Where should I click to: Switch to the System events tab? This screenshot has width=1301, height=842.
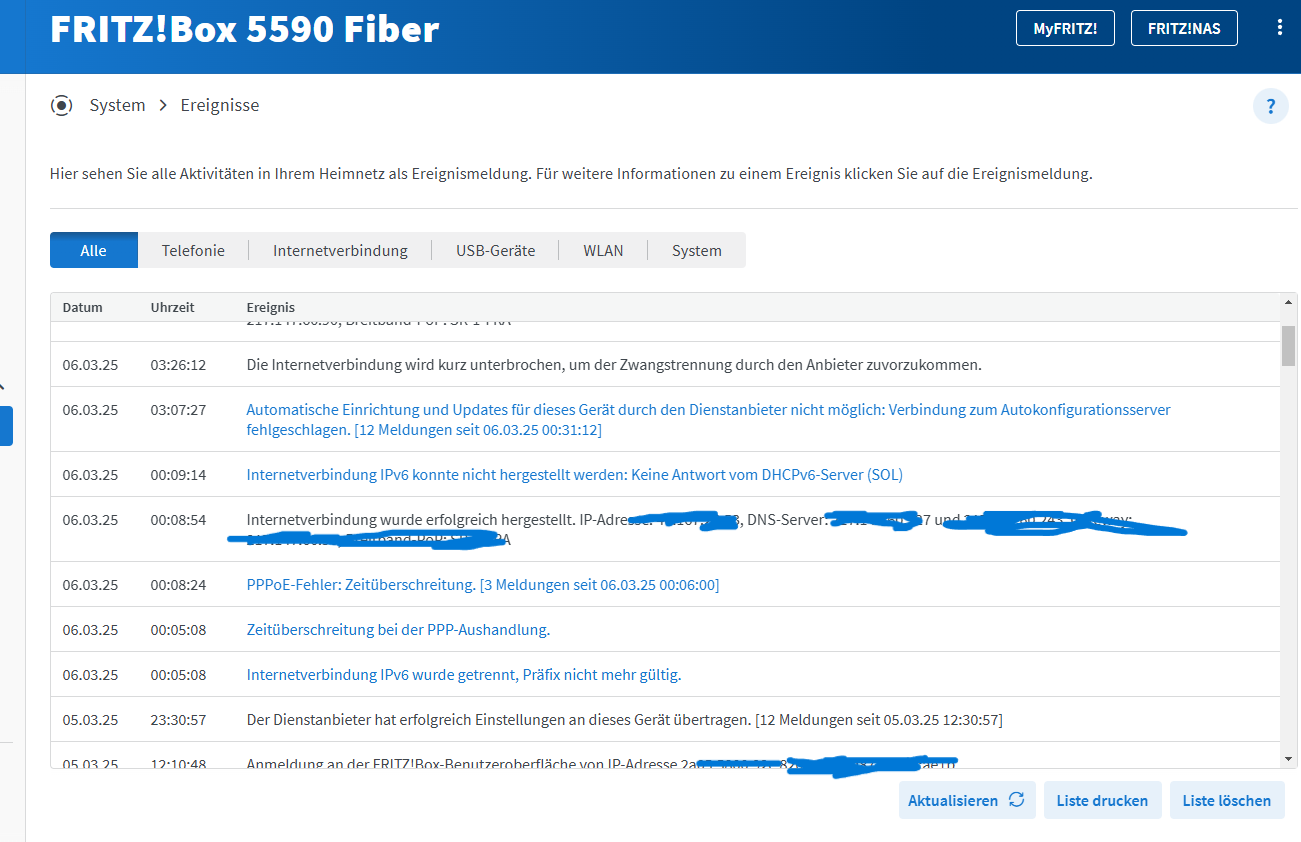point(697,250)
